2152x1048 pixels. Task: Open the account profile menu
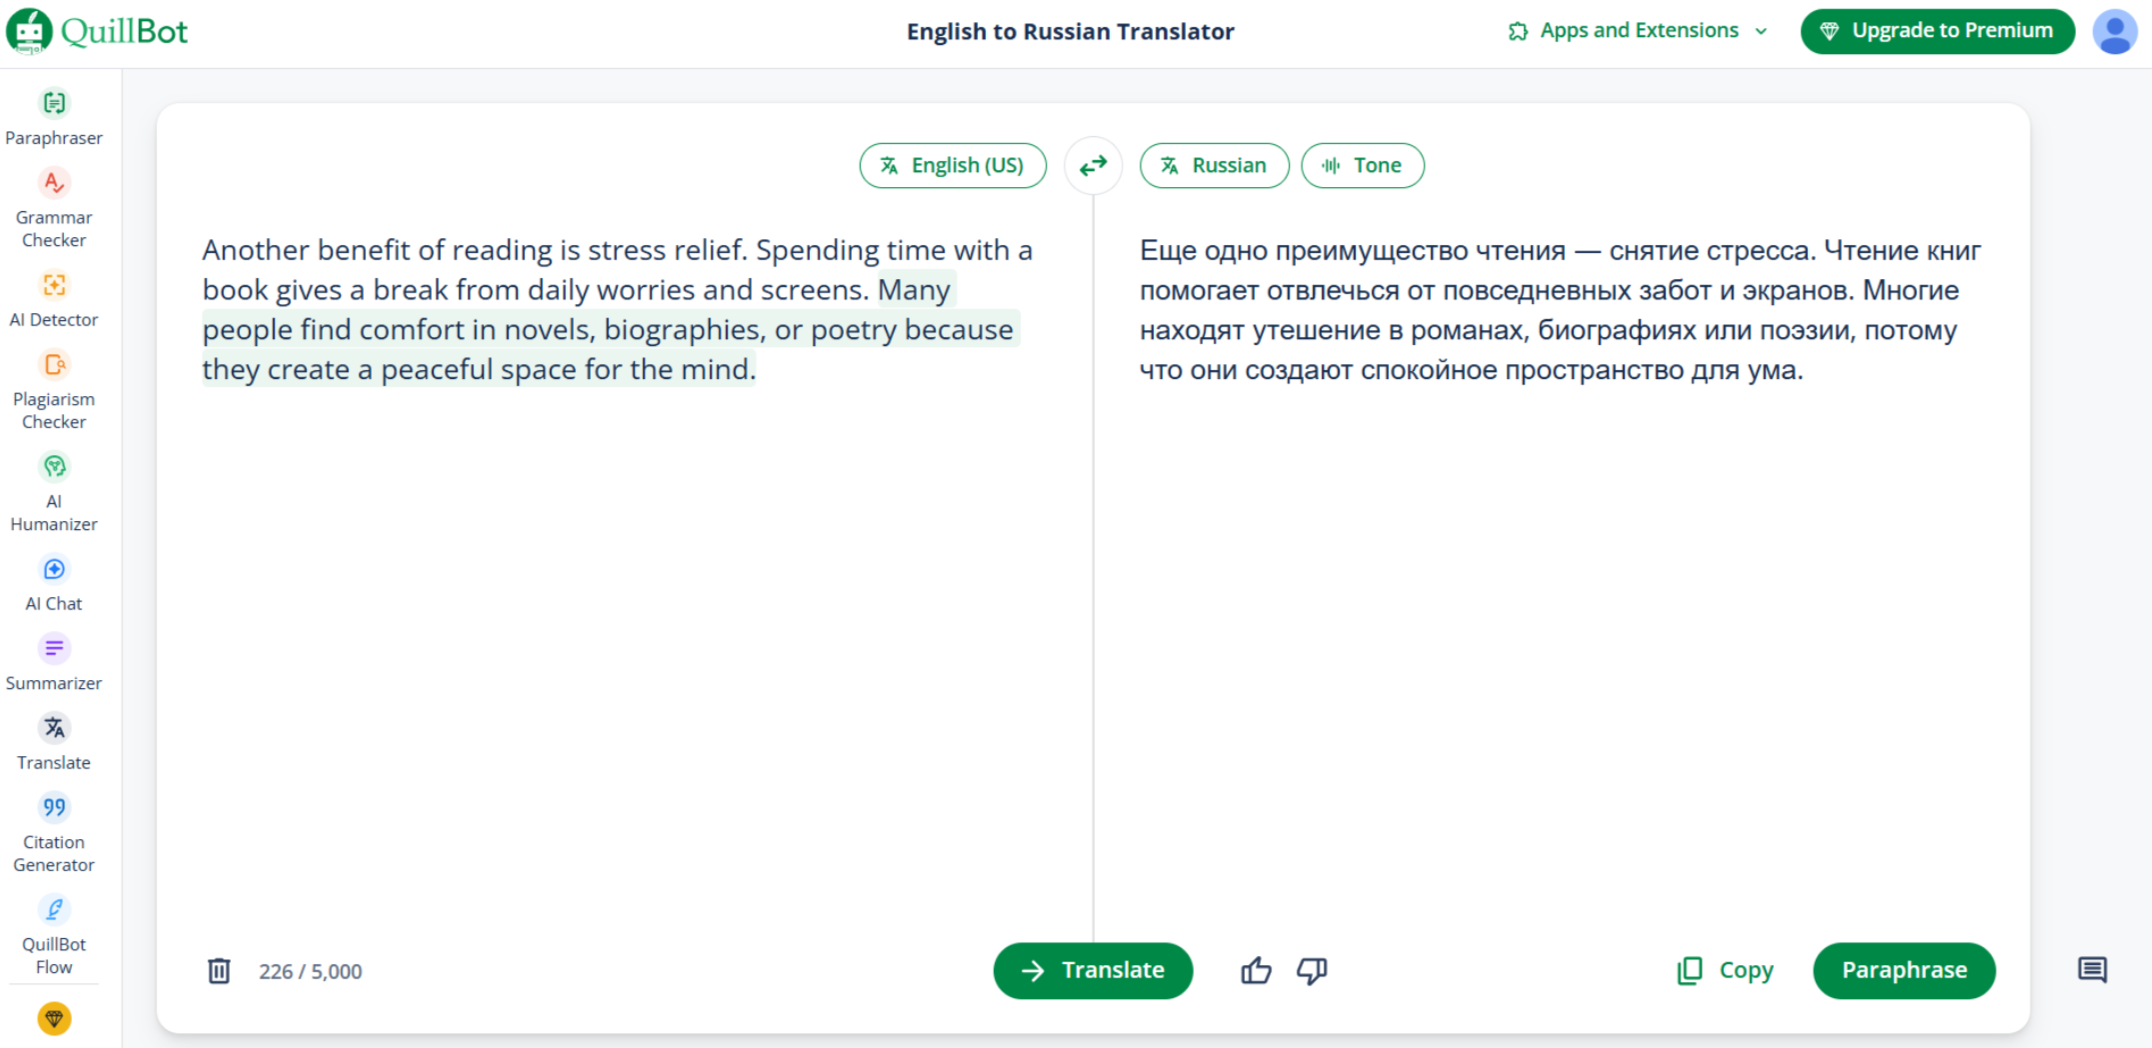tap(2114, 31)
